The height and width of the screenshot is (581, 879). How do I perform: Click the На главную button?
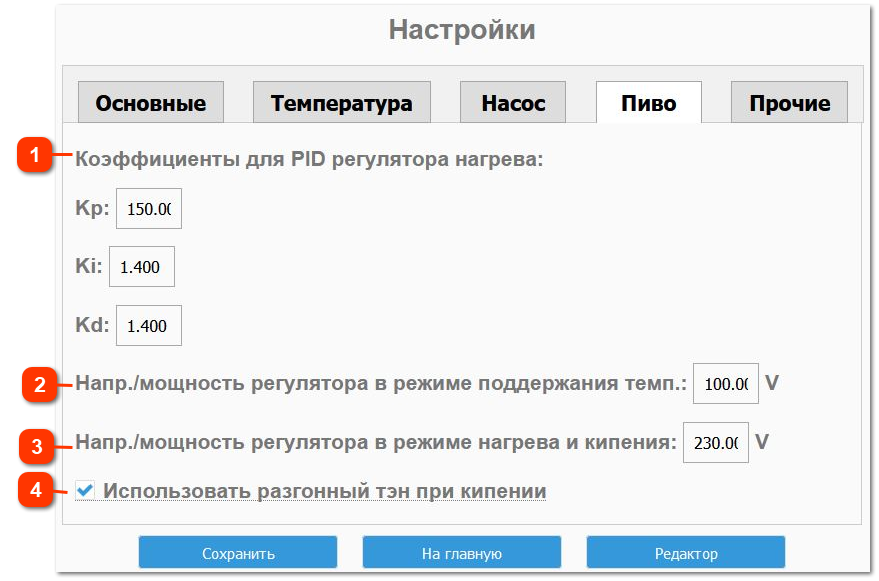click(462, 553)
